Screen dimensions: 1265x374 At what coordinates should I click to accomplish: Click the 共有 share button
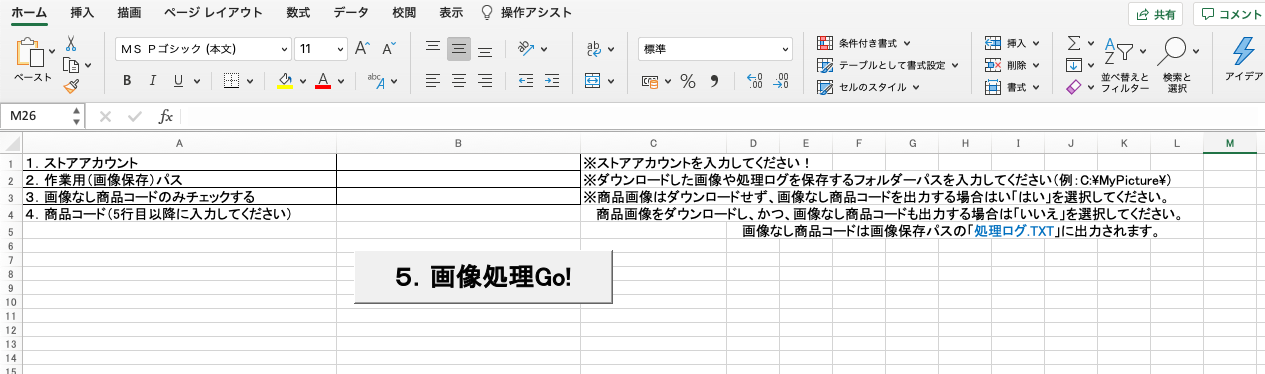pos(1156,14)
